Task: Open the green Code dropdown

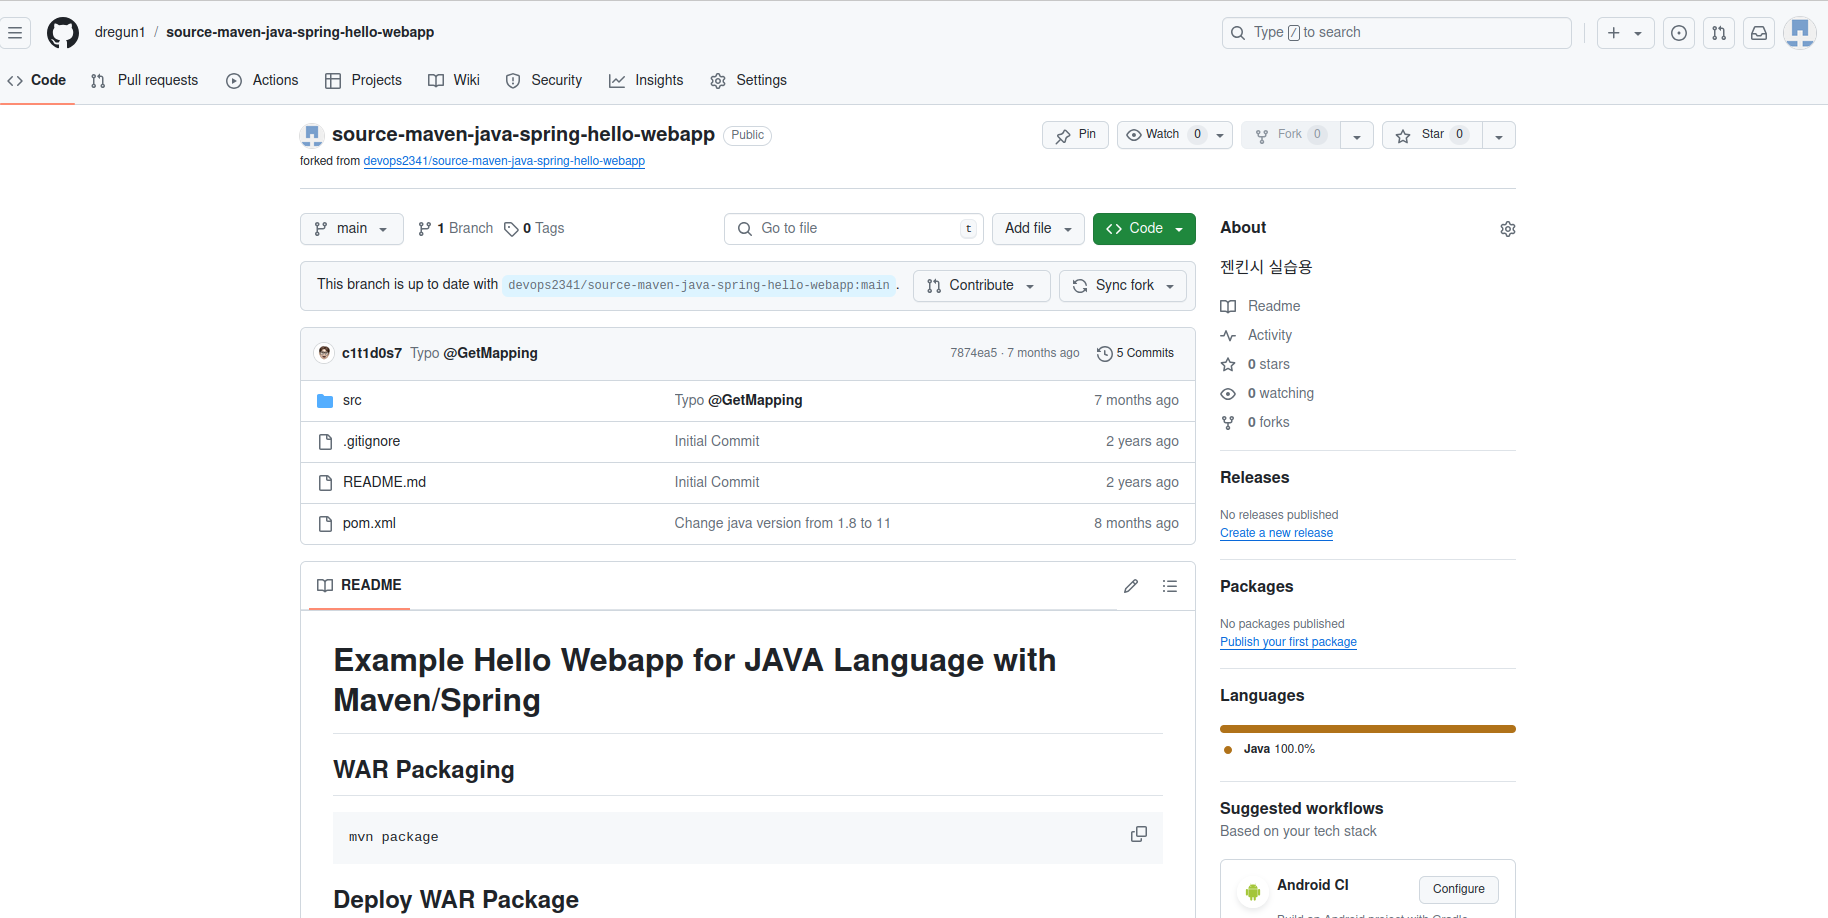Action: point(1144,229)
